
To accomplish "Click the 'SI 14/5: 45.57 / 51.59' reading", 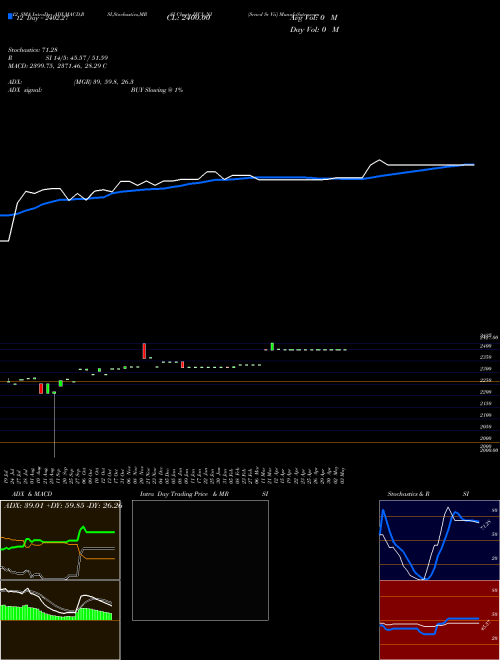I will (77, 58).
